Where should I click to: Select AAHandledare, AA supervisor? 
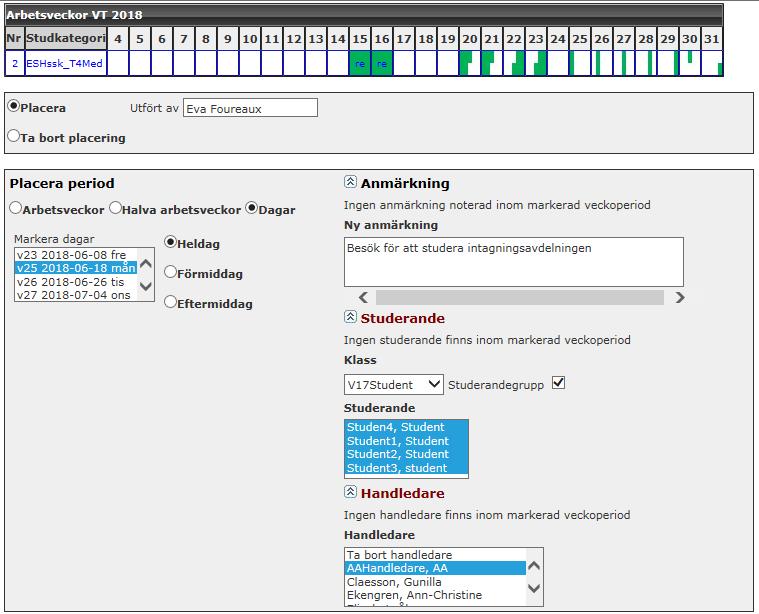tap(436, 568)
